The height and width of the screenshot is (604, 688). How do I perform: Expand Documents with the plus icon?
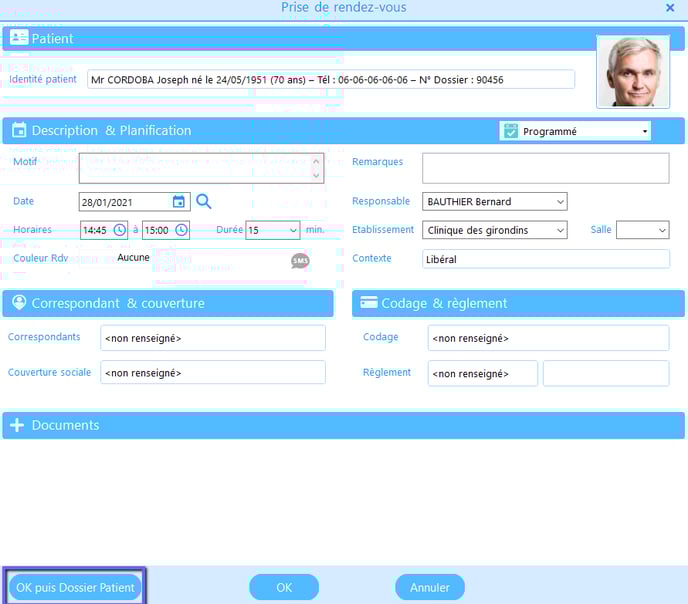tap(17, 425)
